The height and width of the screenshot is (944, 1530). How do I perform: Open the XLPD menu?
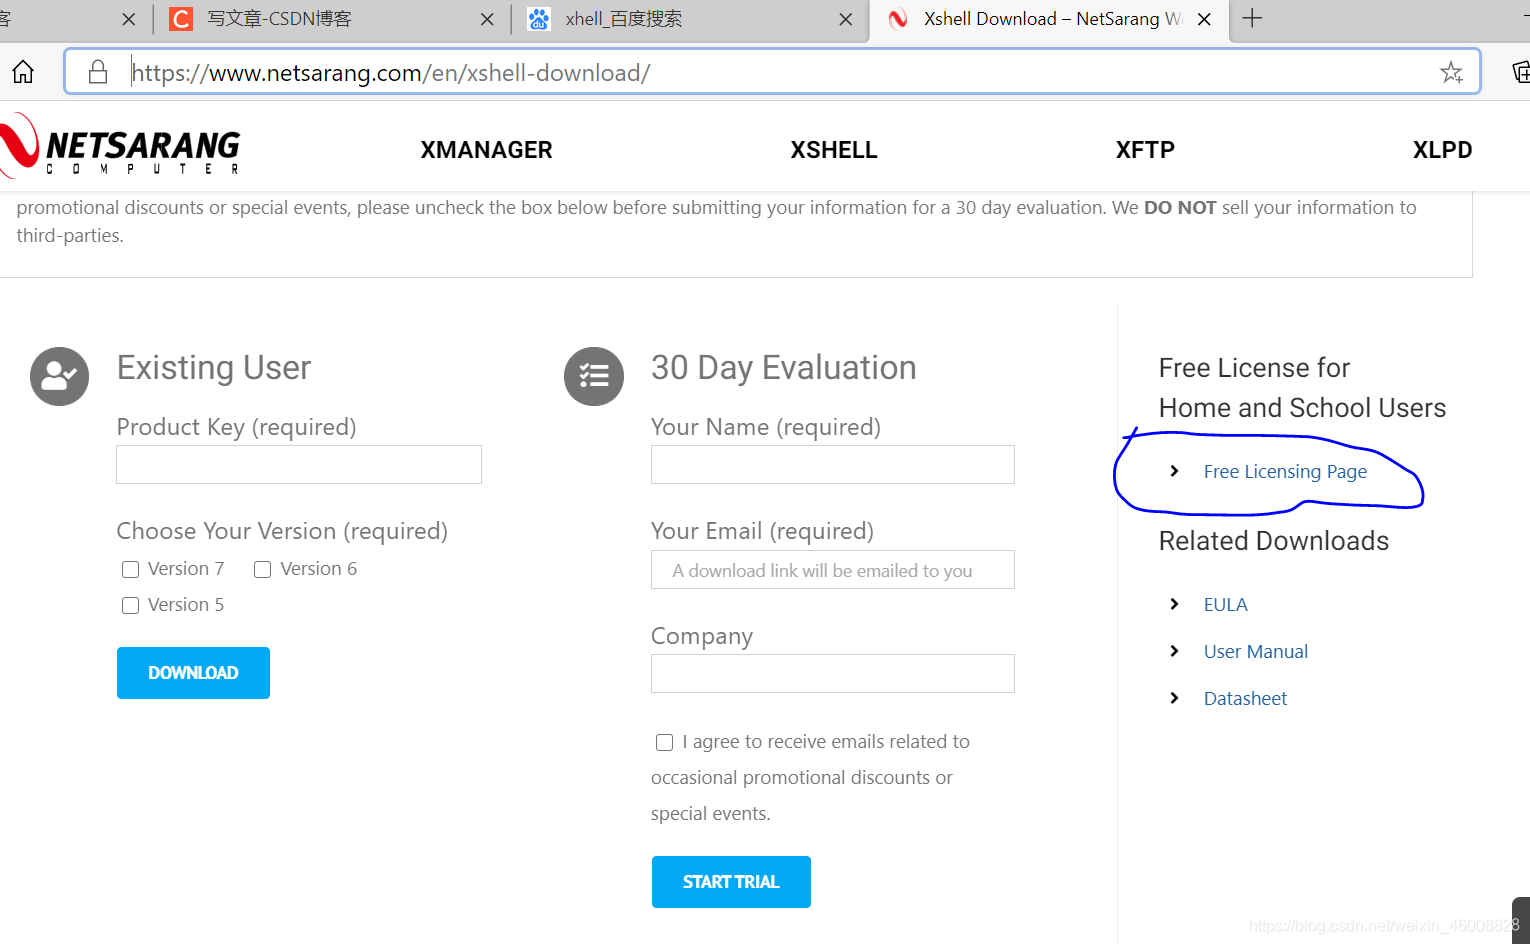pos(1442,150)
